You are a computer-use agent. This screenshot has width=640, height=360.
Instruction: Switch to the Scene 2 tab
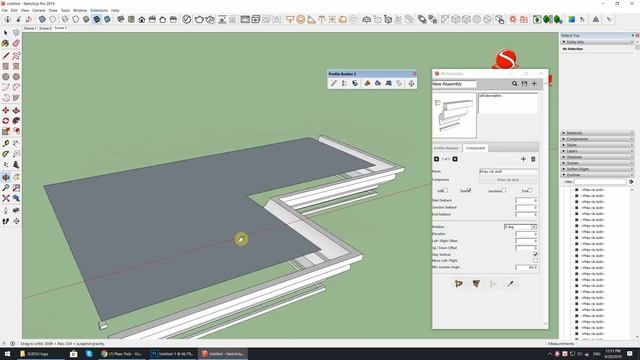(45, 28)
